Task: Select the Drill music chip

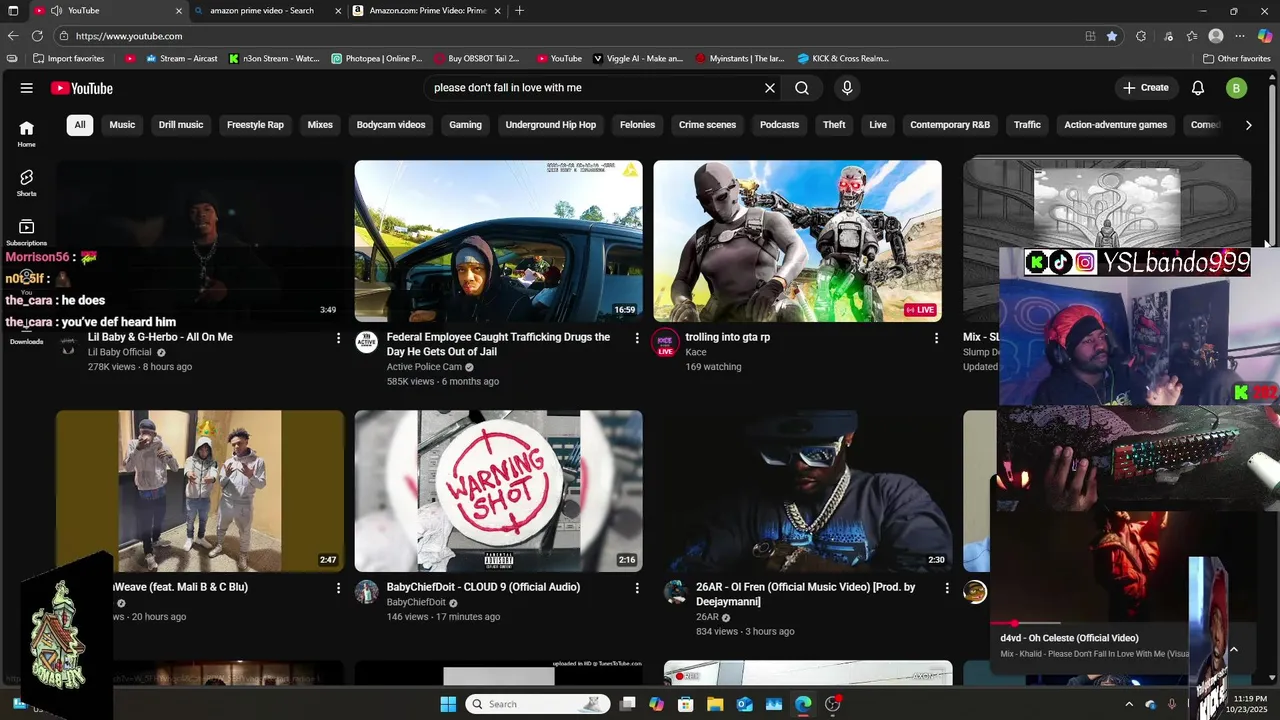Action: 181,125
